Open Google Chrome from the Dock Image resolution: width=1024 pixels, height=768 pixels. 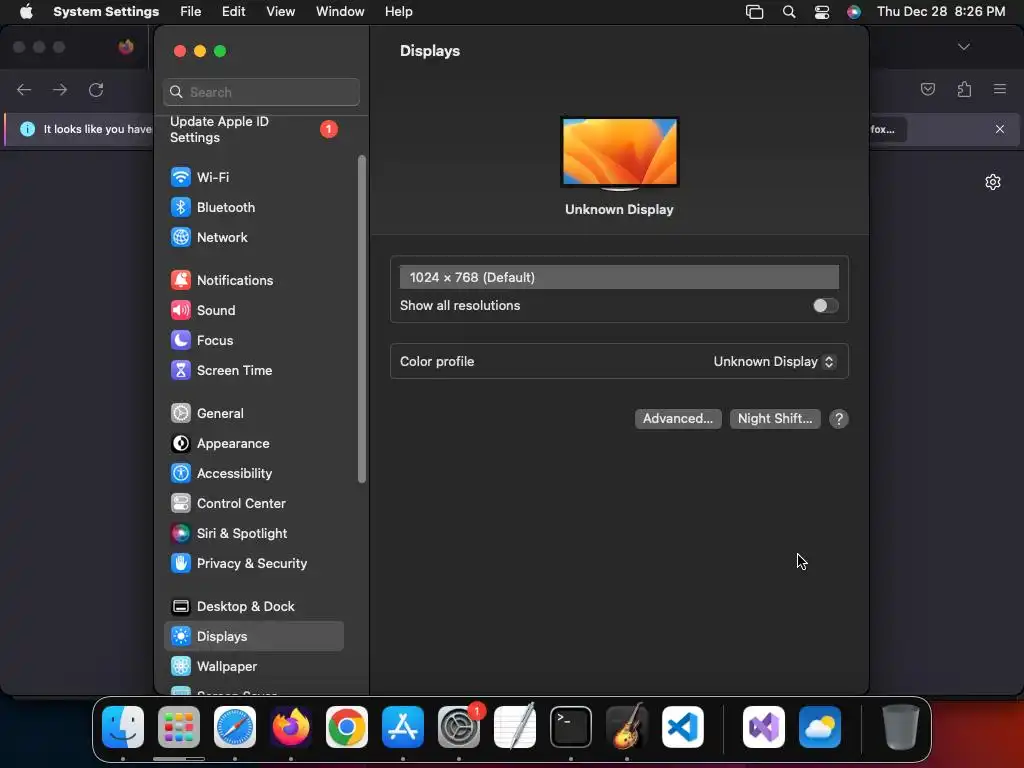347,727
